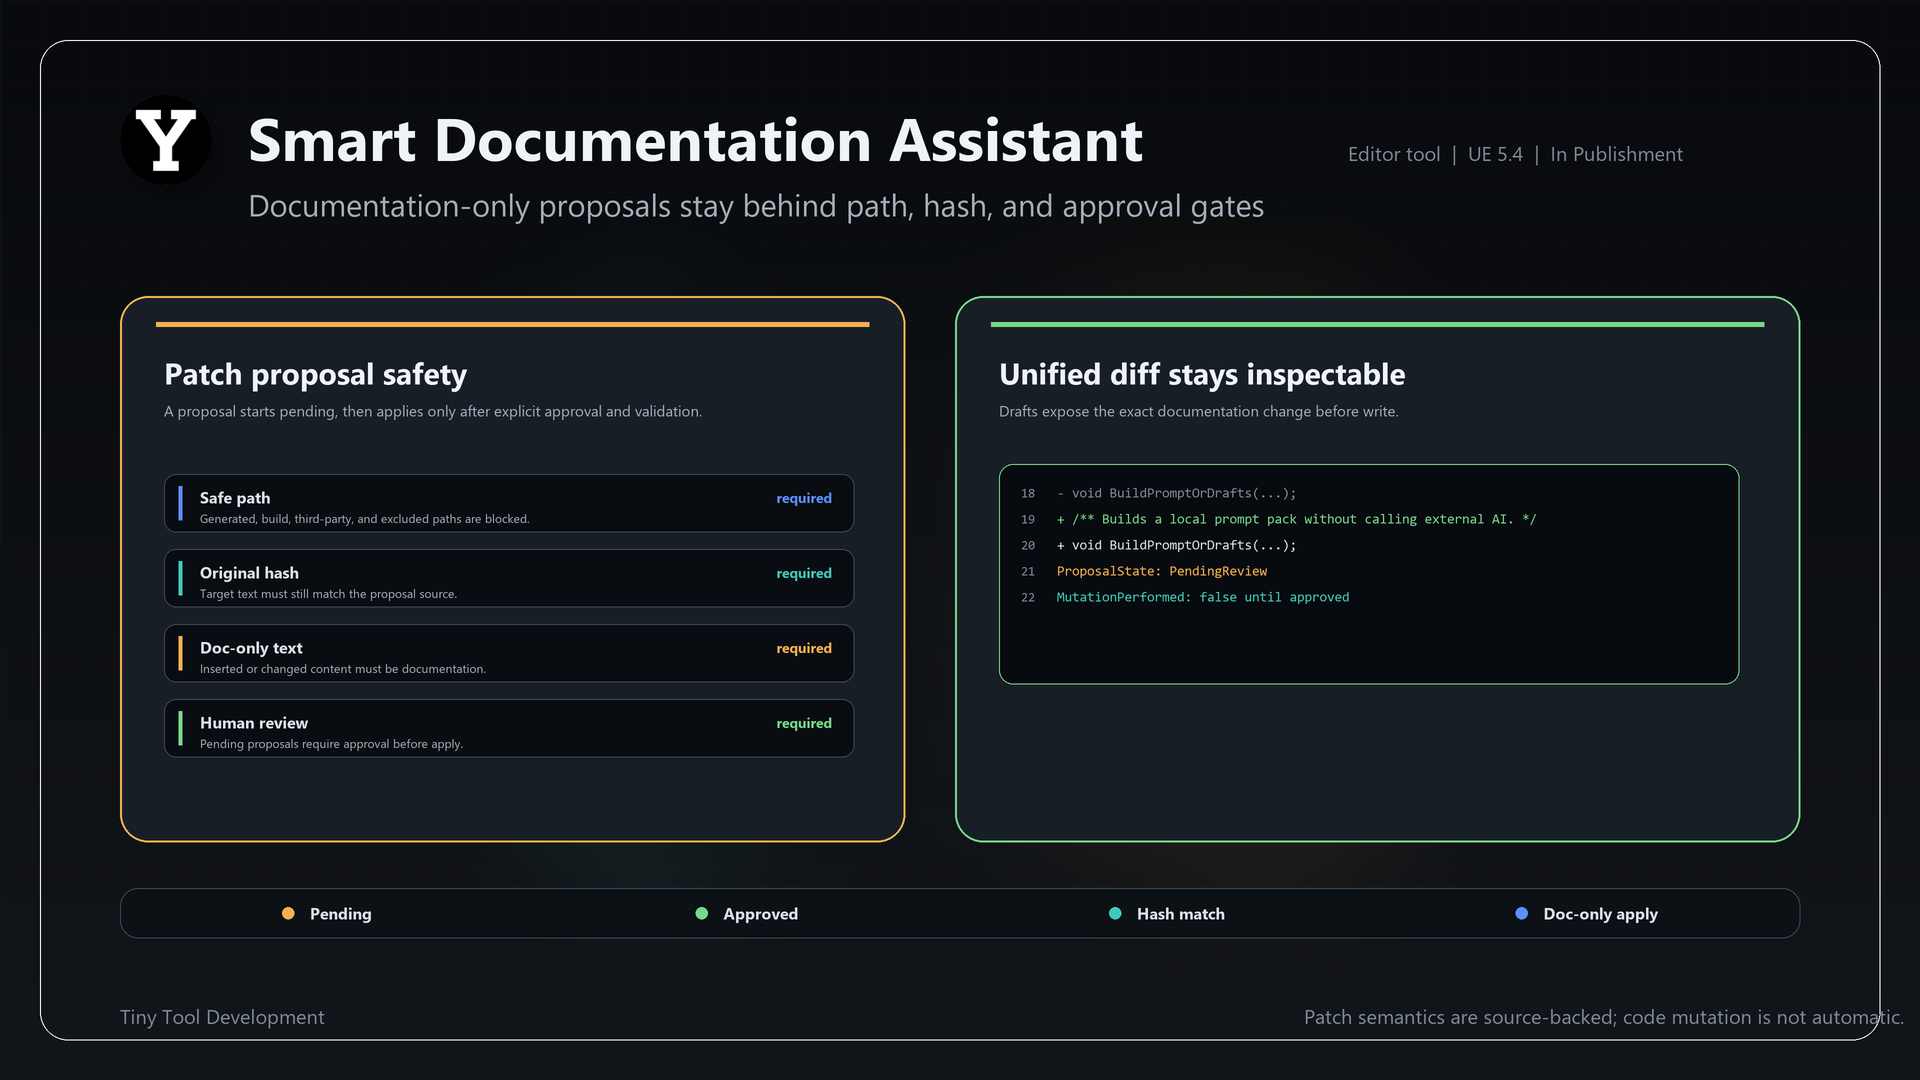Click the 'Editor tool' header tag
The image size is (1920, 1080).
pos(1394,154)
